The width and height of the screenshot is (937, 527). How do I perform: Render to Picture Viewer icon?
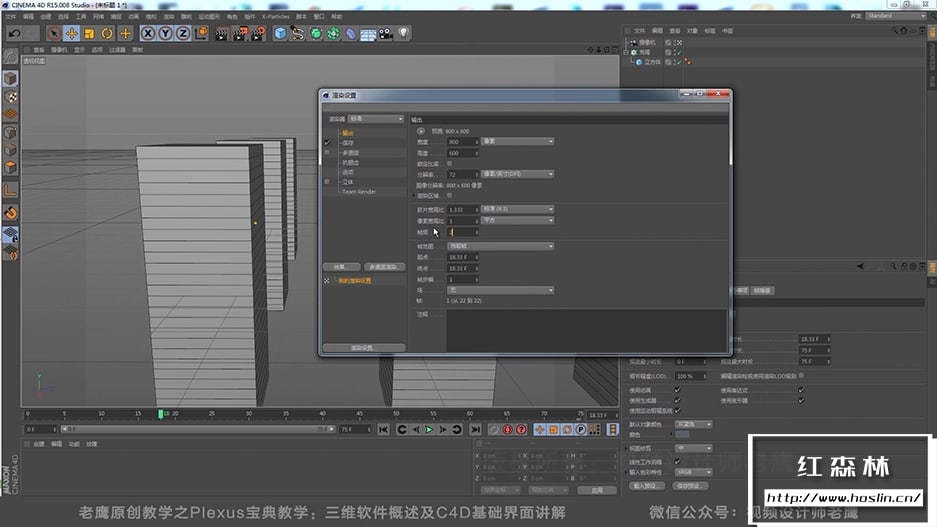point(240,33)
